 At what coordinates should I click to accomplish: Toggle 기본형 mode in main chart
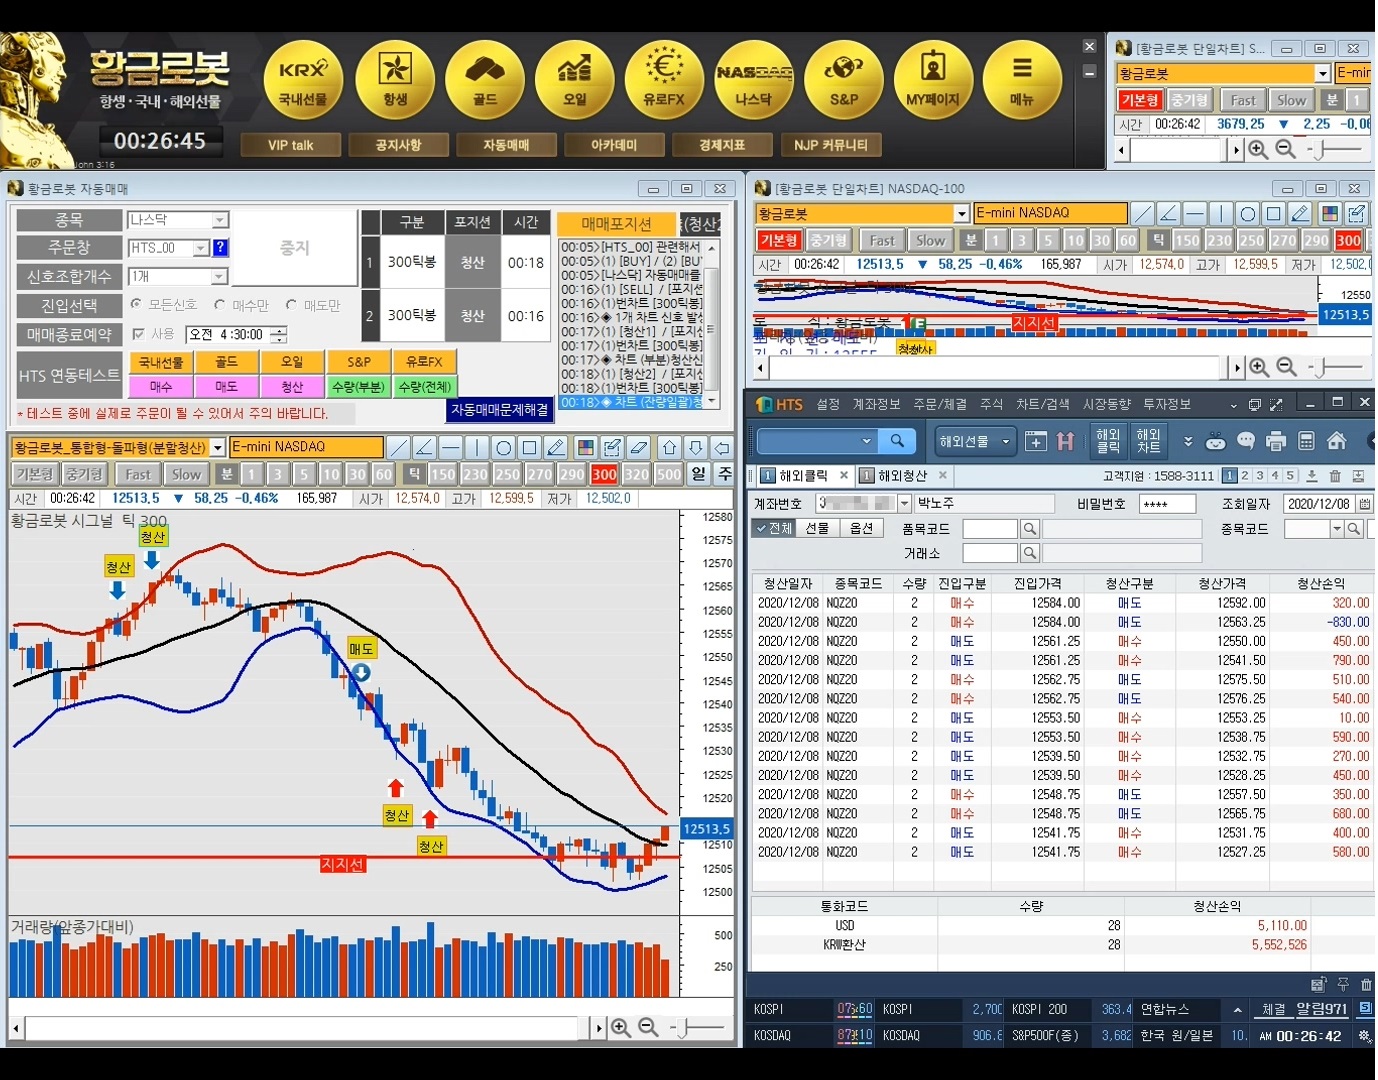point(35,474)
